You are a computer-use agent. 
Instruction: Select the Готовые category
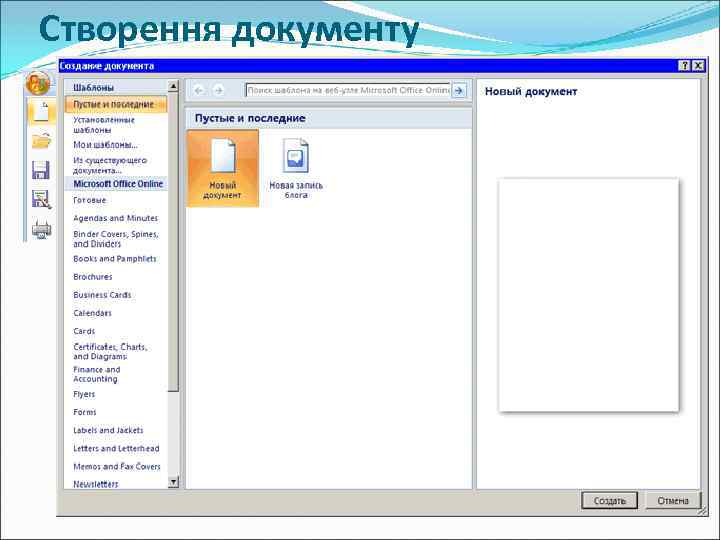[x=90, y=200]
